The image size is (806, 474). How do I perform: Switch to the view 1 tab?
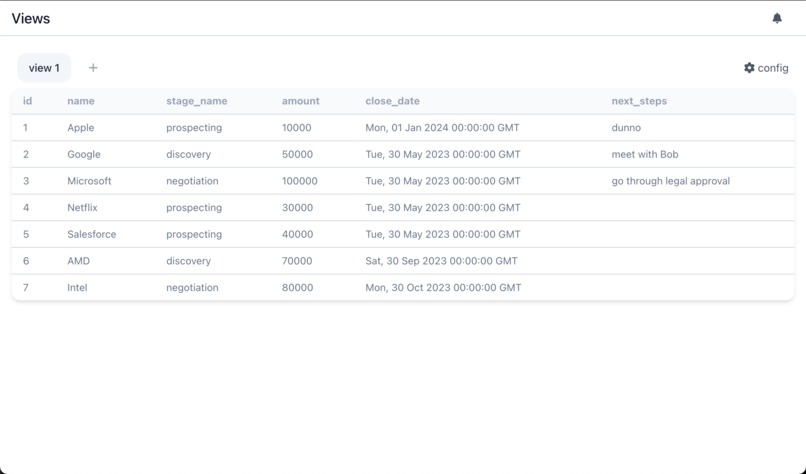tap(44, 68)
